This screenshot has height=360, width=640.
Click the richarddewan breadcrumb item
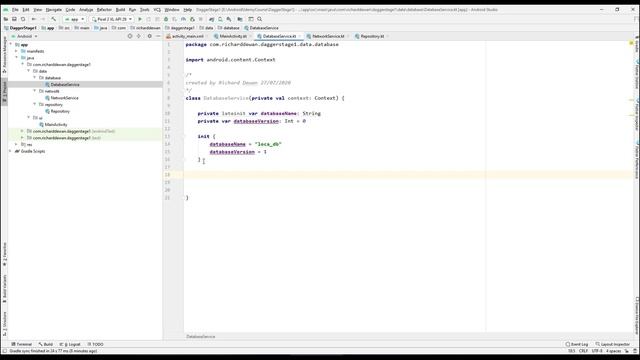[x=145, y=28]
